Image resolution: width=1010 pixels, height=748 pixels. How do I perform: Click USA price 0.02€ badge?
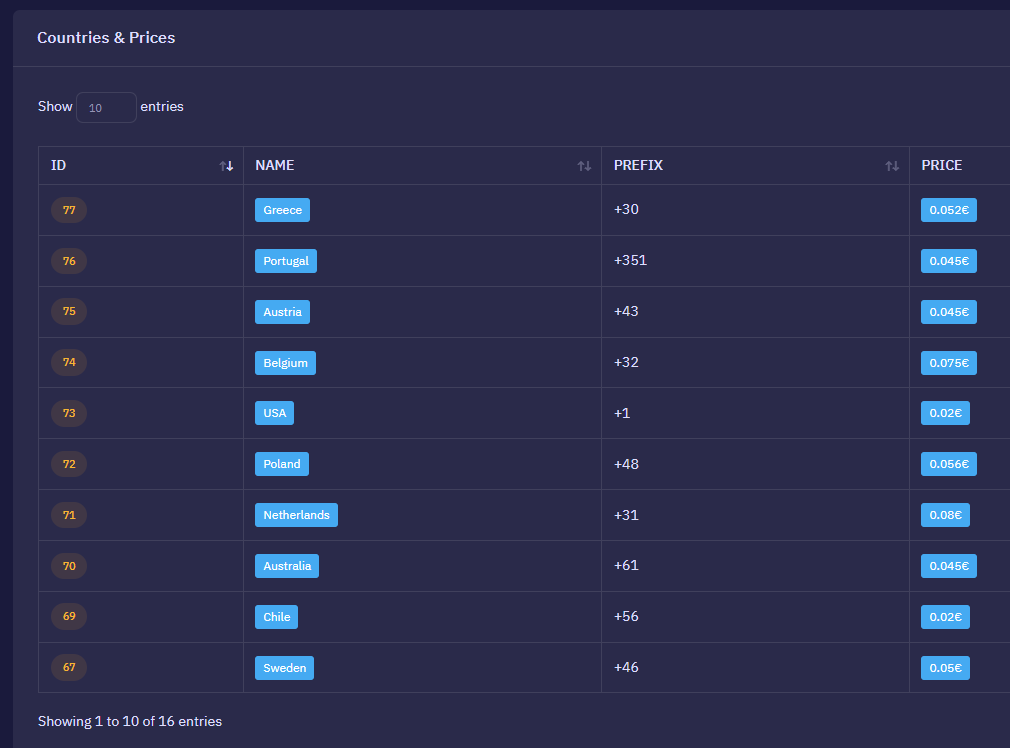click(945, 413)
